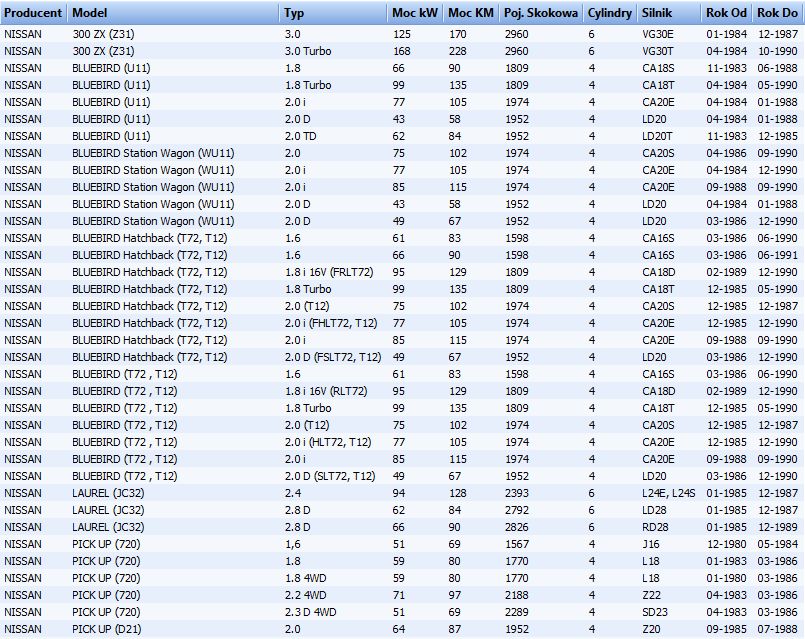Click engine code VG30E
This screenshot has height=639, width=805.
658,34
